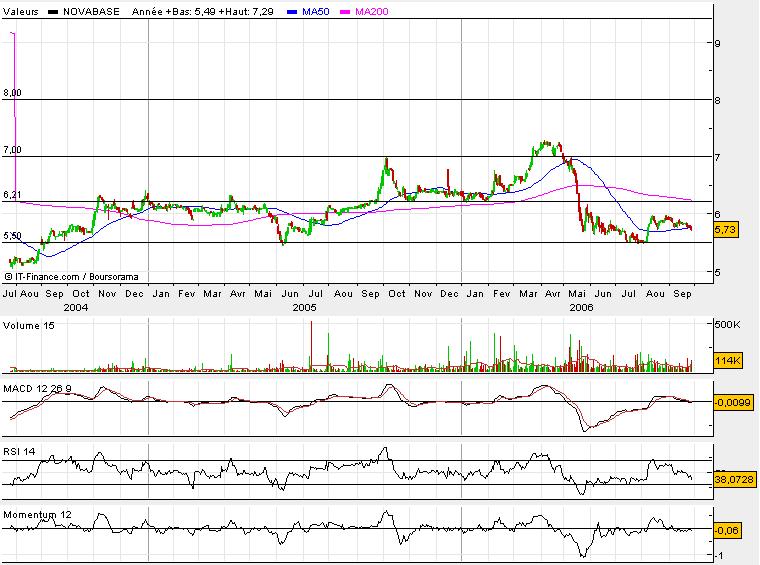760x565 pixels.
Task: Click the yellow 38,0728 RSI value tag
Action: point(734,480)
